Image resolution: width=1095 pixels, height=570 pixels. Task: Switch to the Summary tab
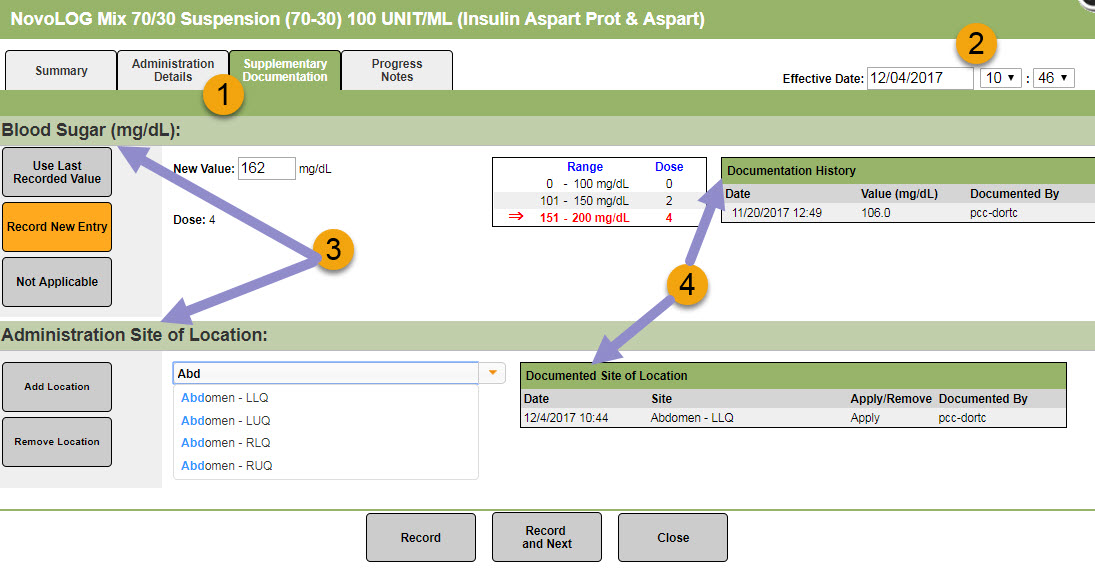pyautogui.click(x=61, y=71)
